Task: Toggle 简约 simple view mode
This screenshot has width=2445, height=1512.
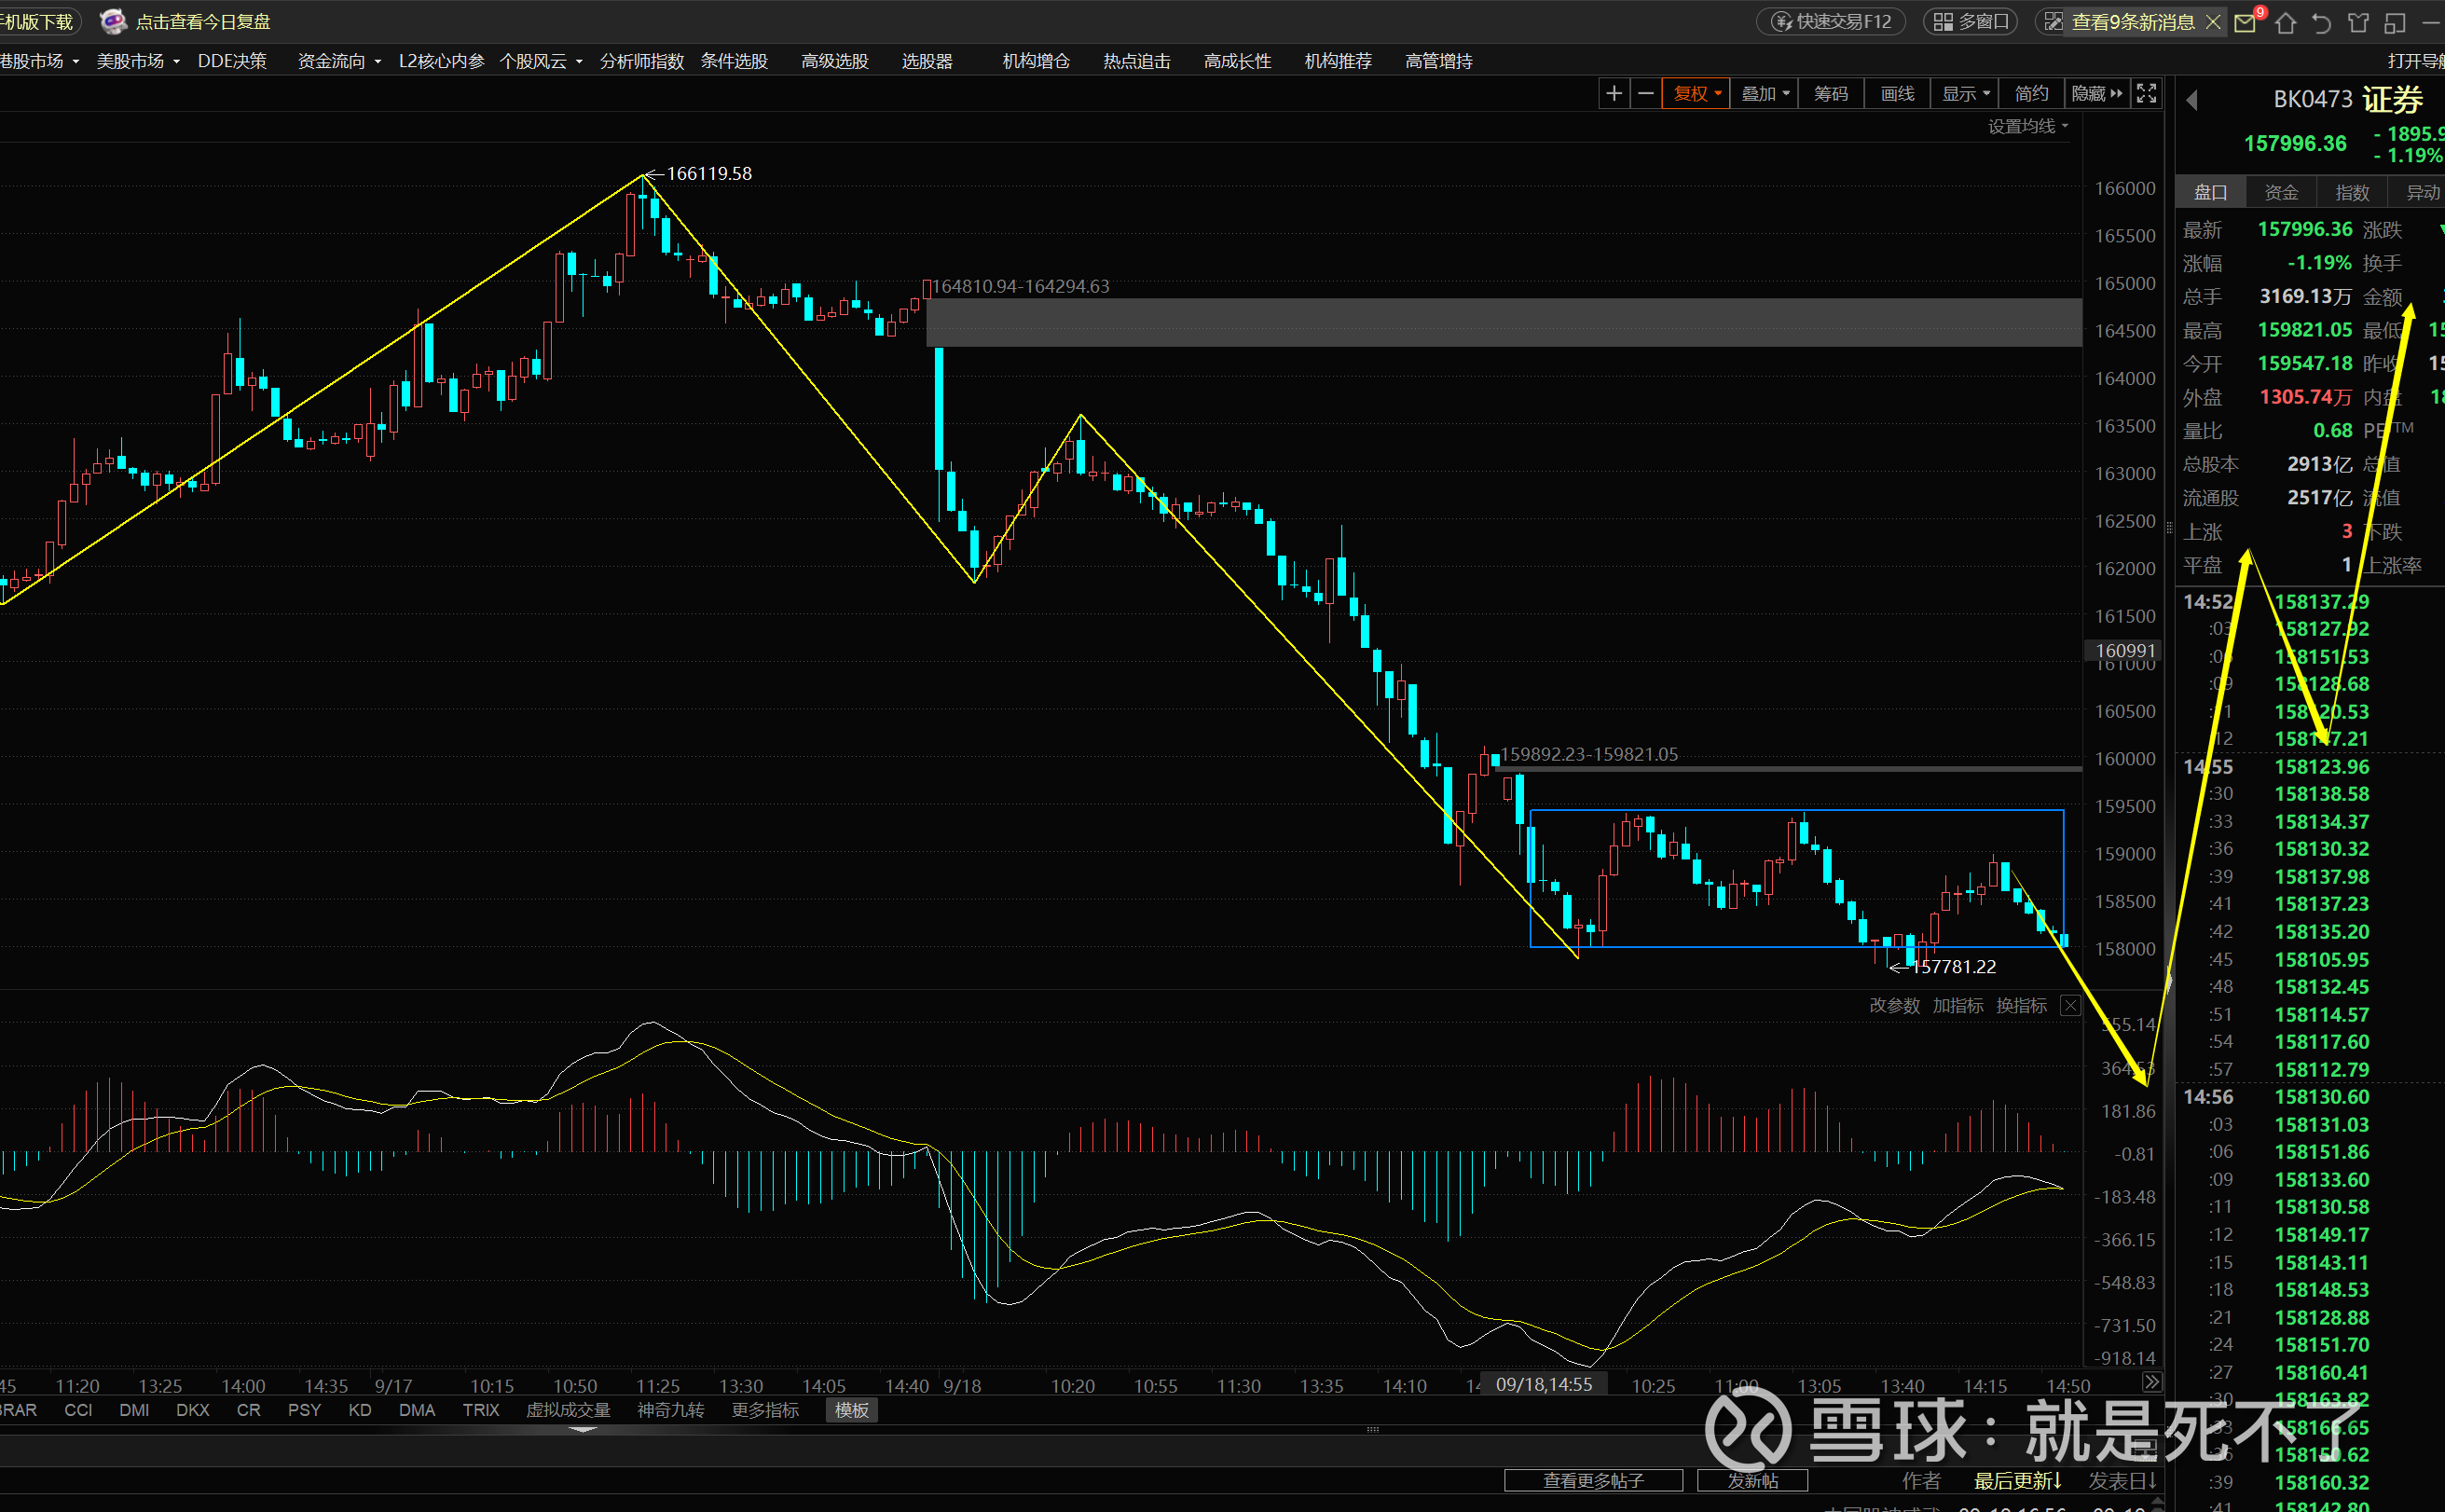Action: pyautogui.click(x=2031, y=94)
